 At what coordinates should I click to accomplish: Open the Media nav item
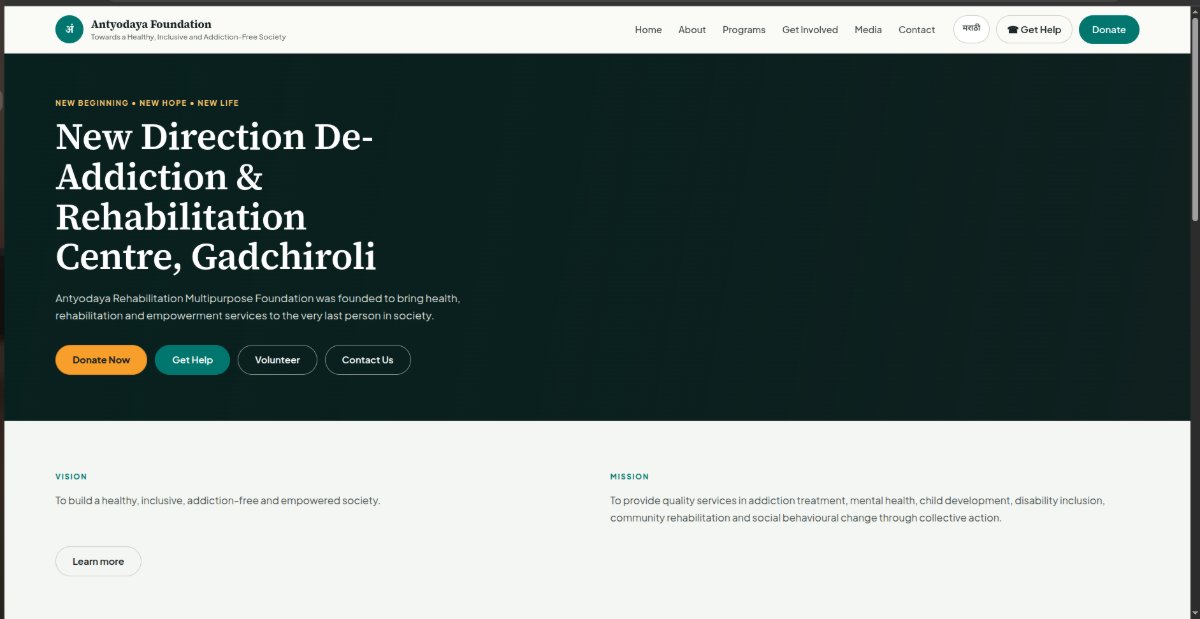point(868,30)
